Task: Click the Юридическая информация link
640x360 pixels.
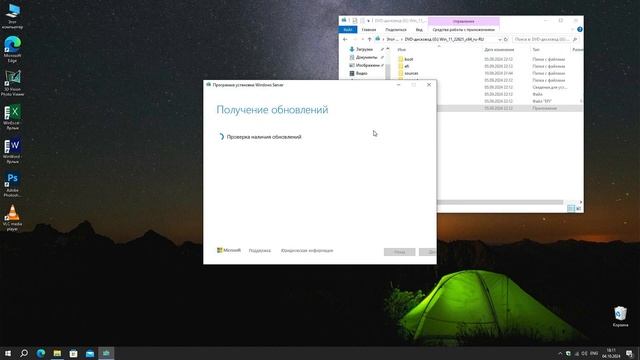Action: coord(307,251)
